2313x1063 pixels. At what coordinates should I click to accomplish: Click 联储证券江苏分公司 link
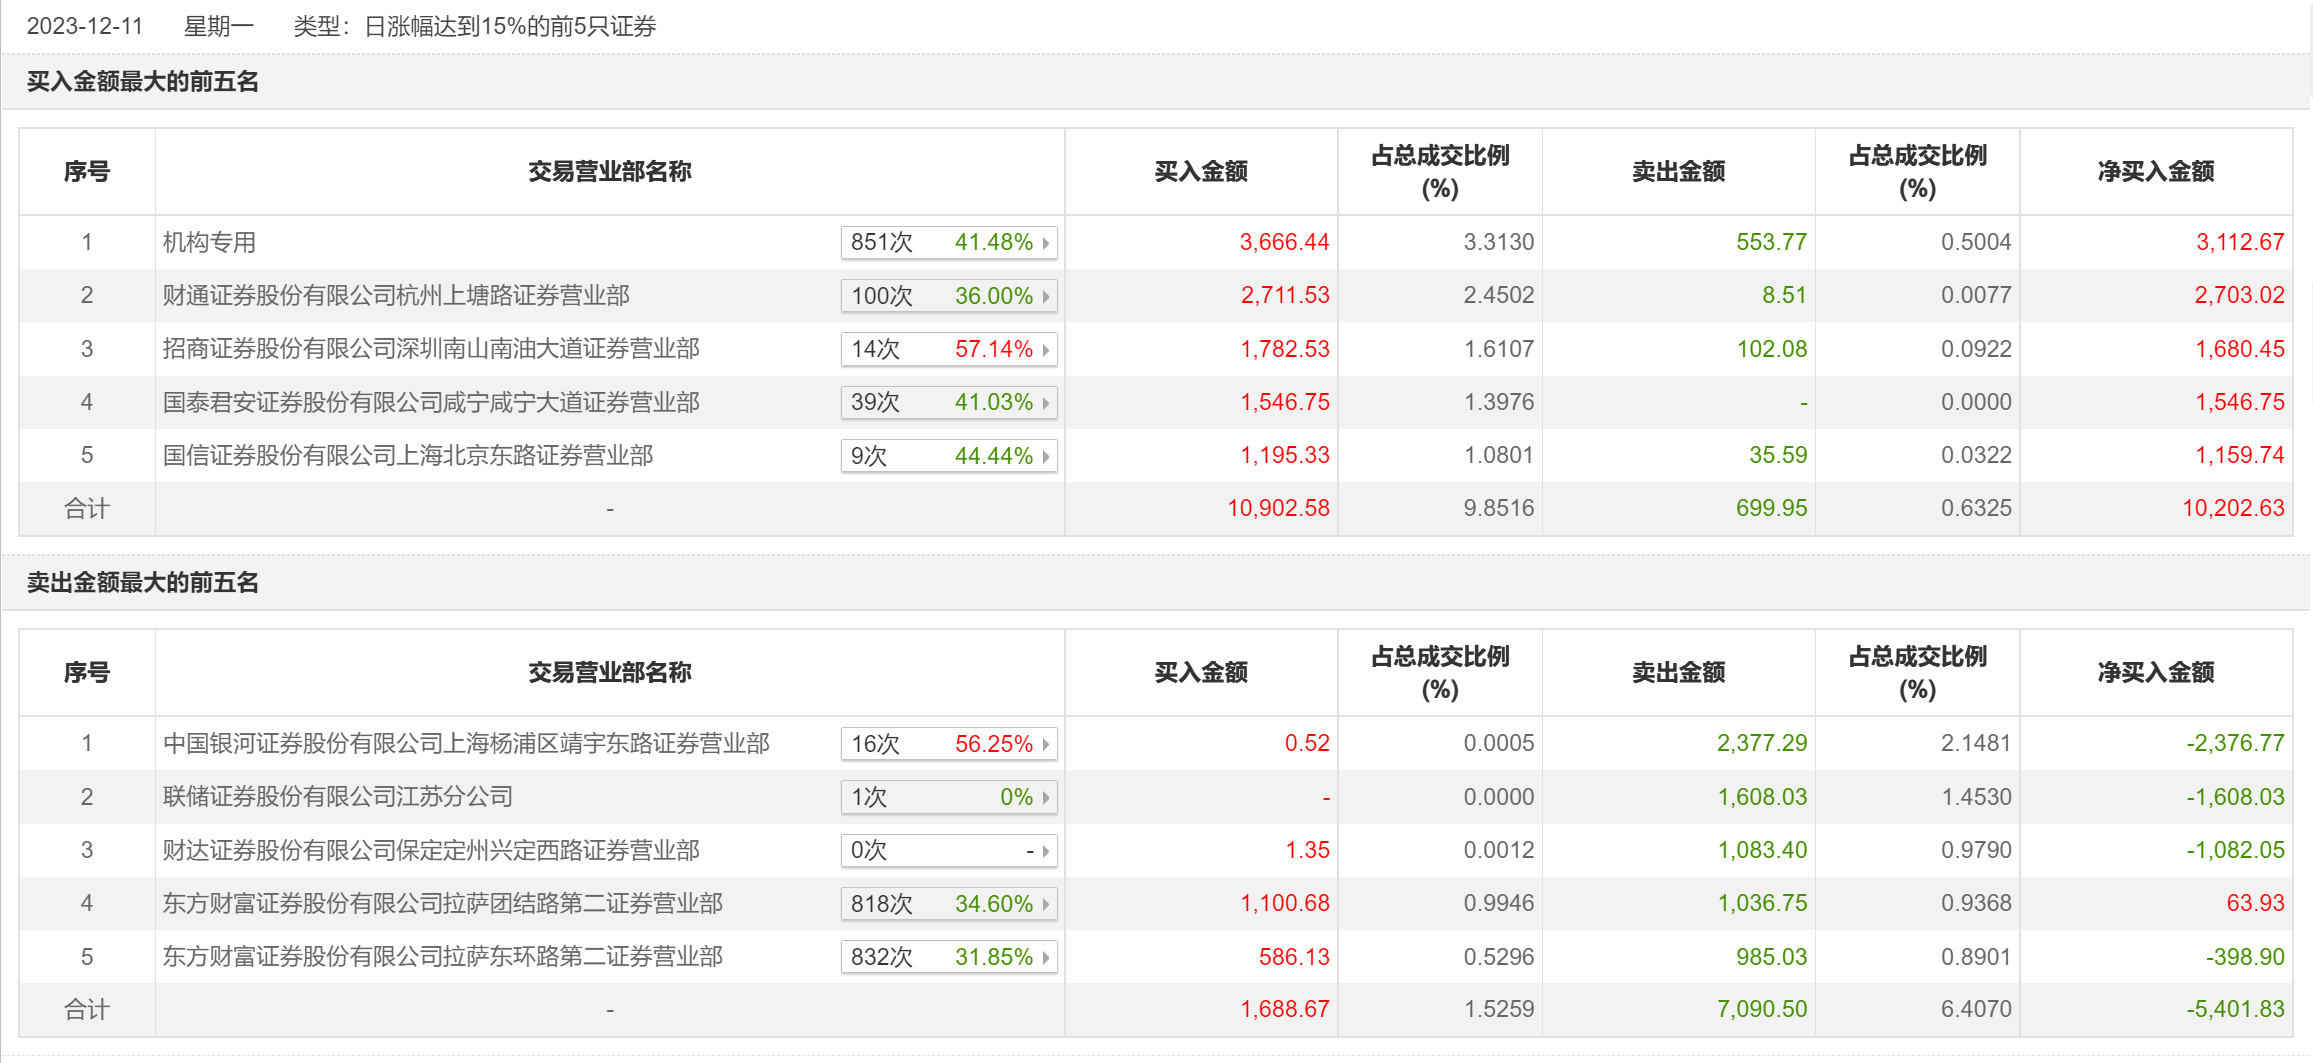click(338, 797)
